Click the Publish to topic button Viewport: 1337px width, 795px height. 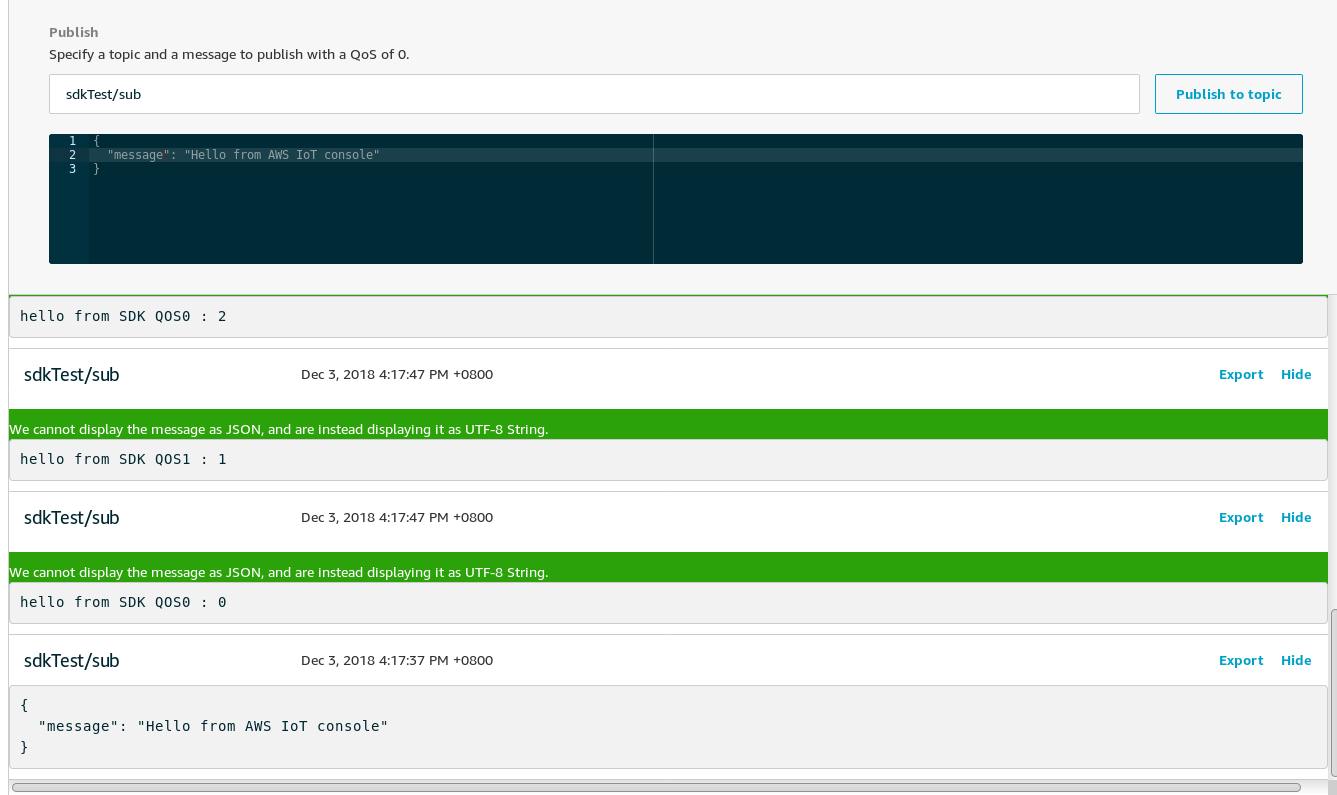click(1228, 94)
